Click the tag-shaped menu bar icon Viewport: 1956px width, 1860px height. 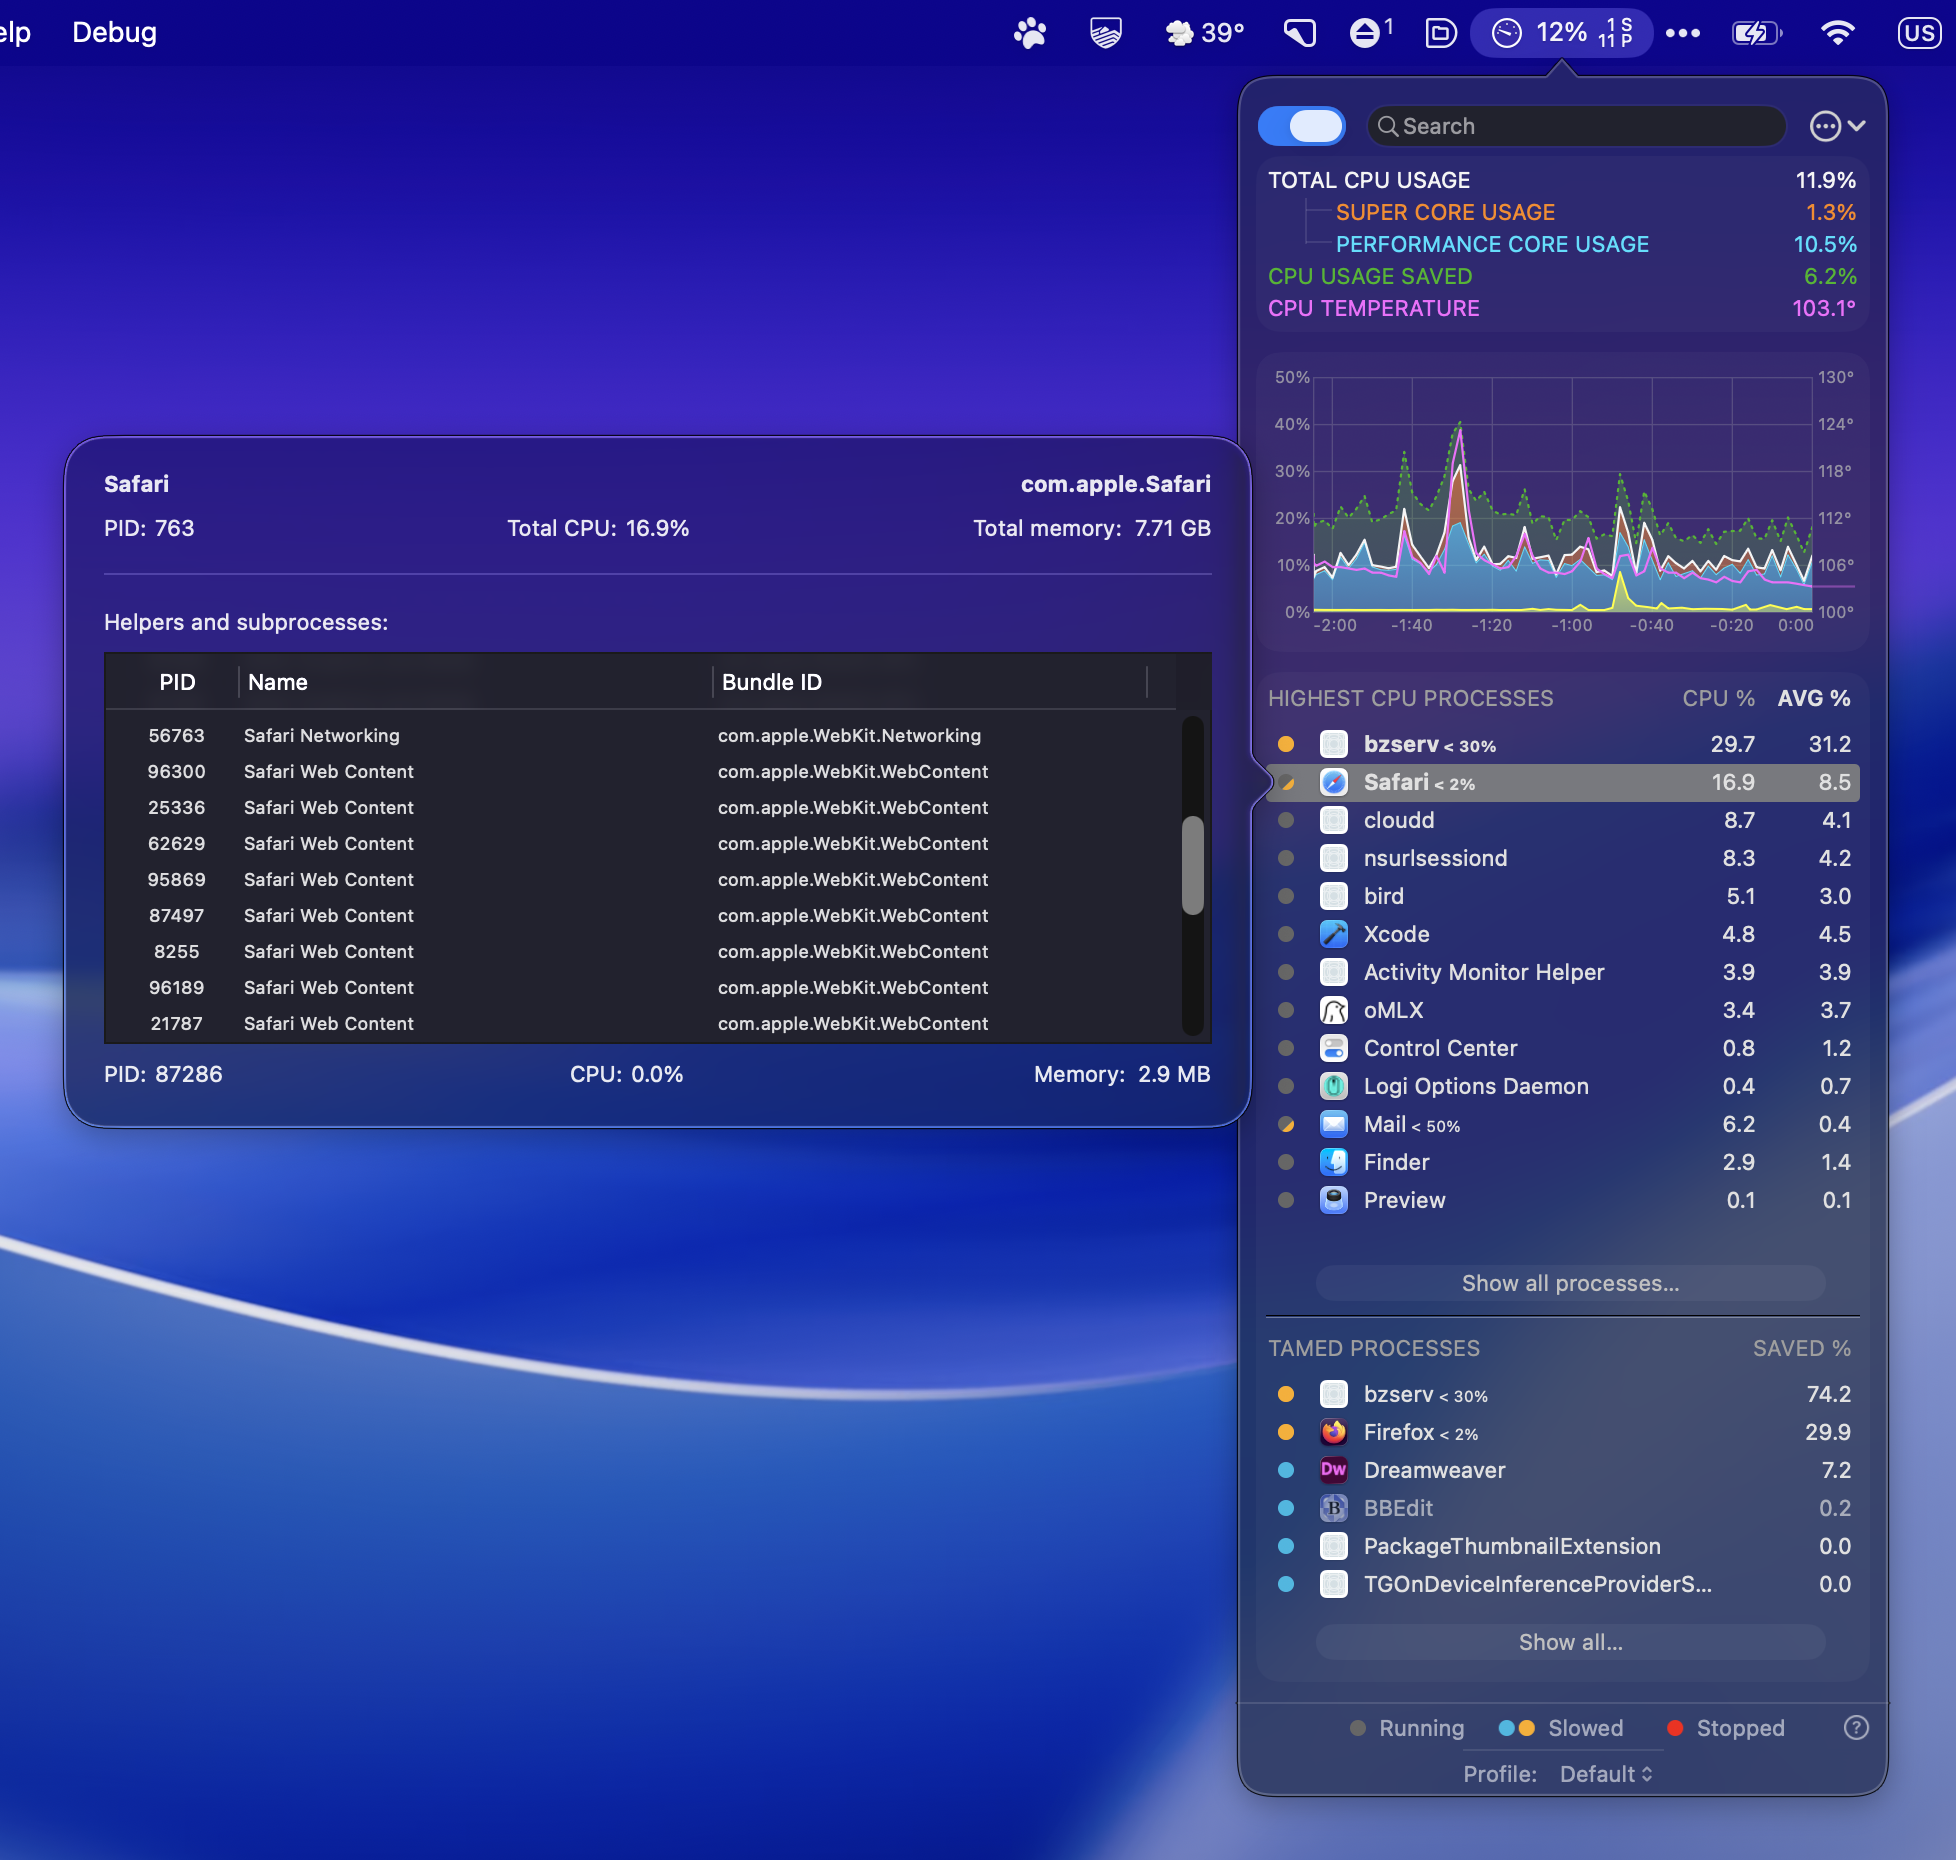(1299, 33)
